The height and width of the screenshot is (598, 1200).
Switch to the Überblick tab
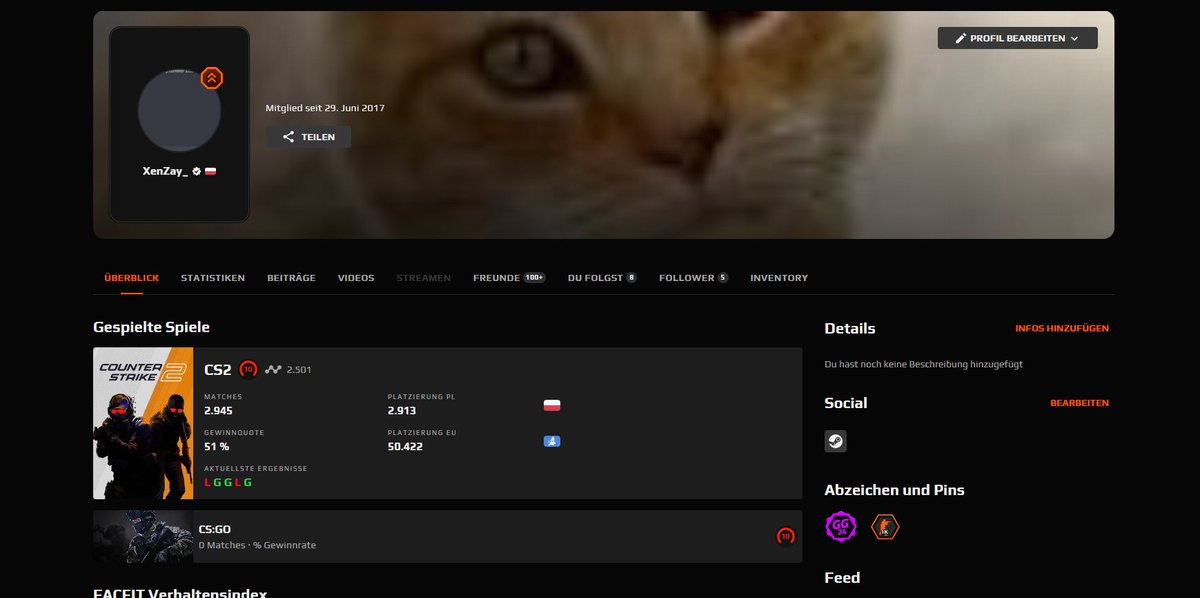pyautogui.click(x=132, y=278)
